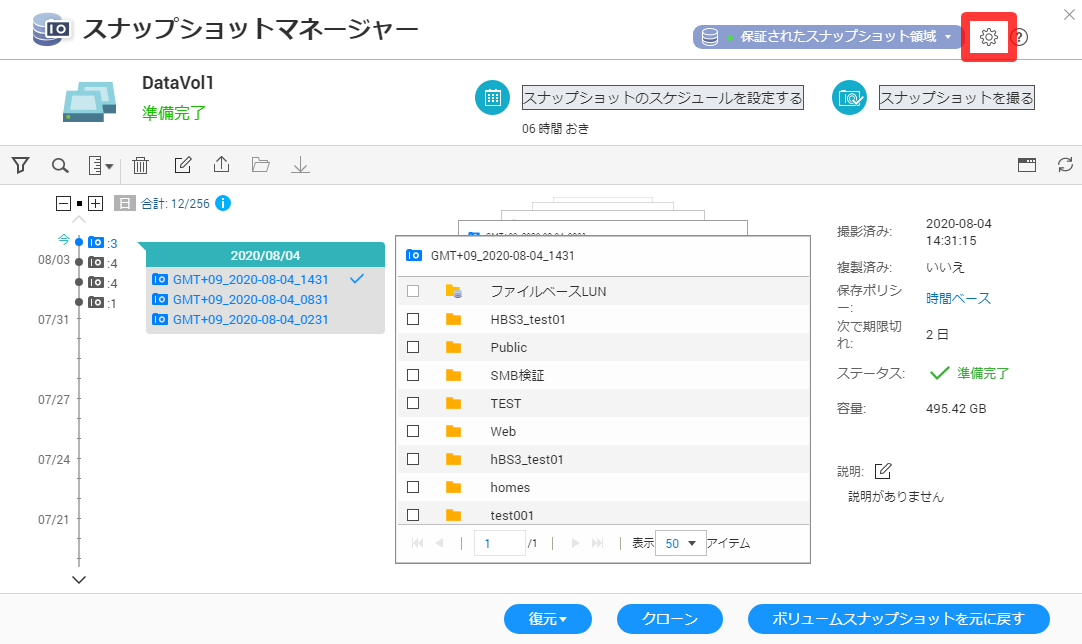
Task: Select snapshot GMT+09_2020-08-04_1431
Action: point(250,280)
